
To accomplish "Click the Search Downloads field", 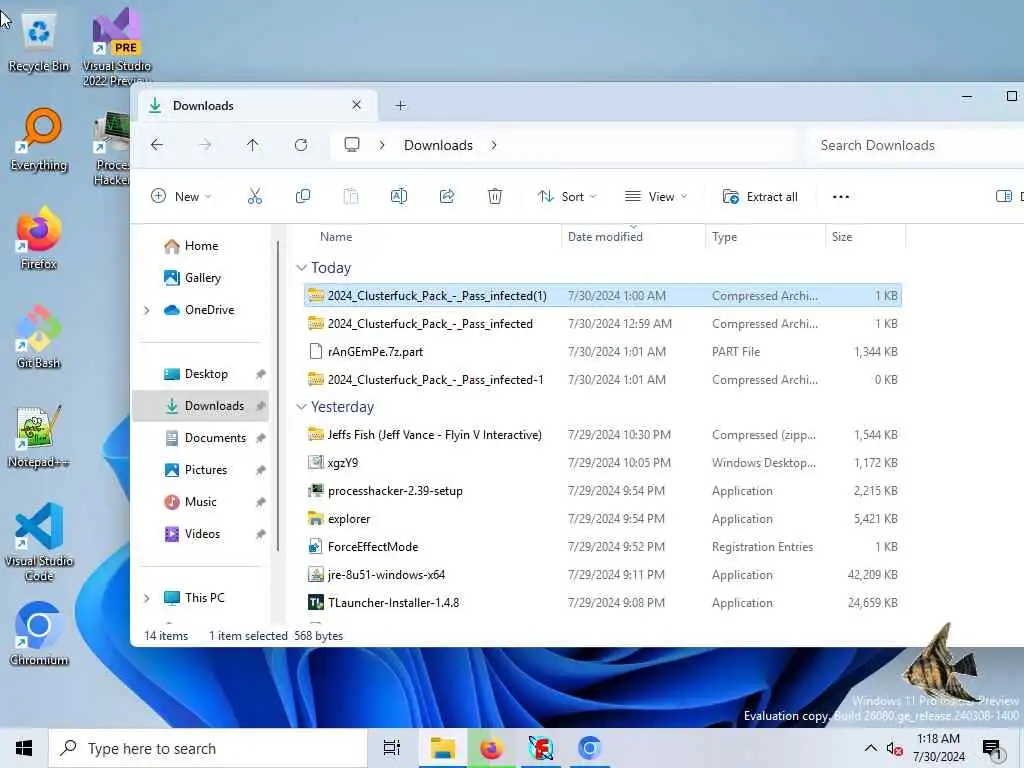I will (914, 145).
